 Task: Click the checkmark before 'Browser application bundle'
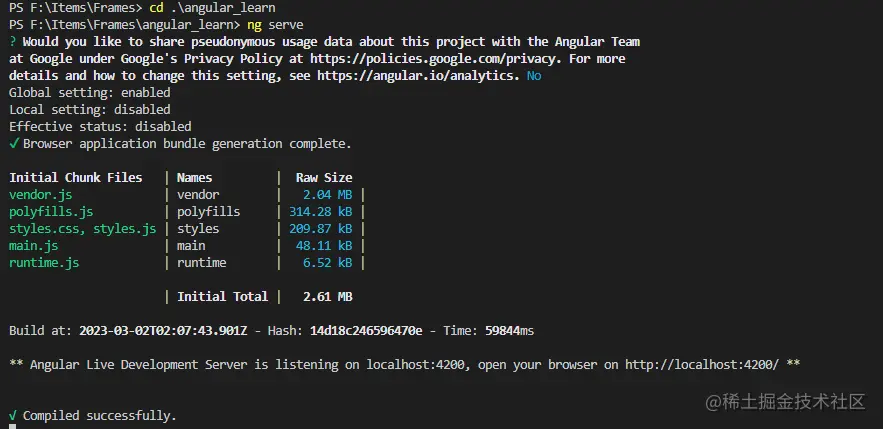coord(13,143)
